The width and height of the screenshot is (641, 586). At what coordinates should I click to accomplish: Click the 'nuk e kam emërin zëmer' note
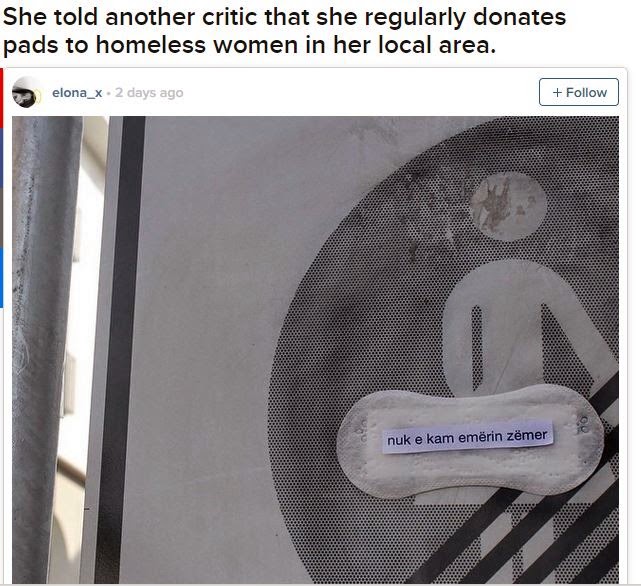(467, 438)
